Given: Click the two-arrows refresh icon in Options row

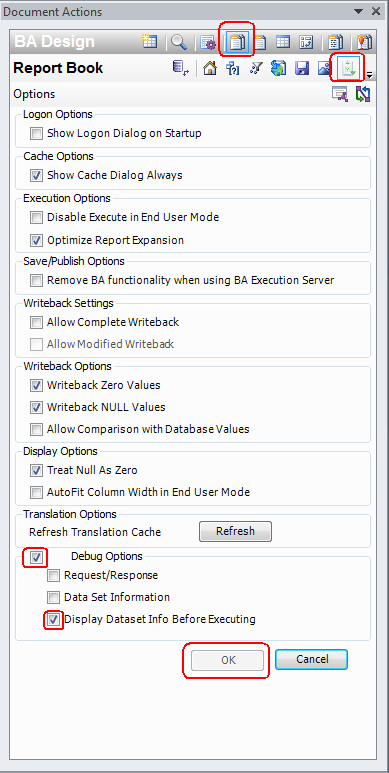Looking at the screenshot, I should (363, 94).
